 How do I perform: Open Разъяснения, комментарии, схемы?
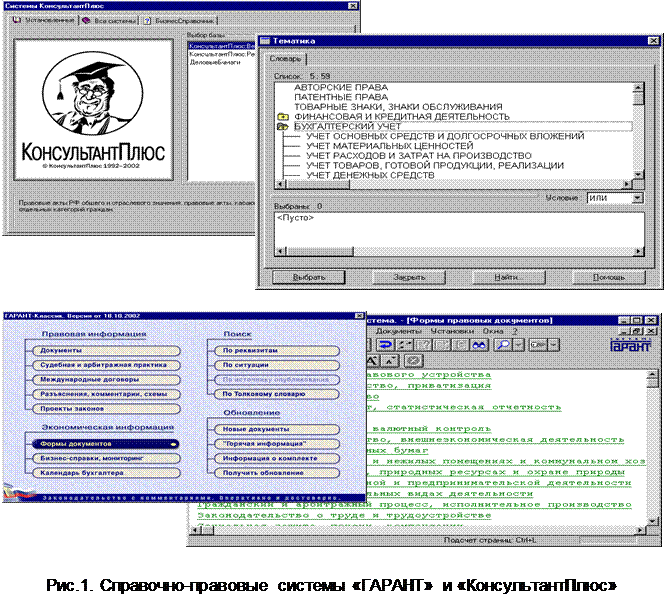pyautogui.click(x=106, y=394)
